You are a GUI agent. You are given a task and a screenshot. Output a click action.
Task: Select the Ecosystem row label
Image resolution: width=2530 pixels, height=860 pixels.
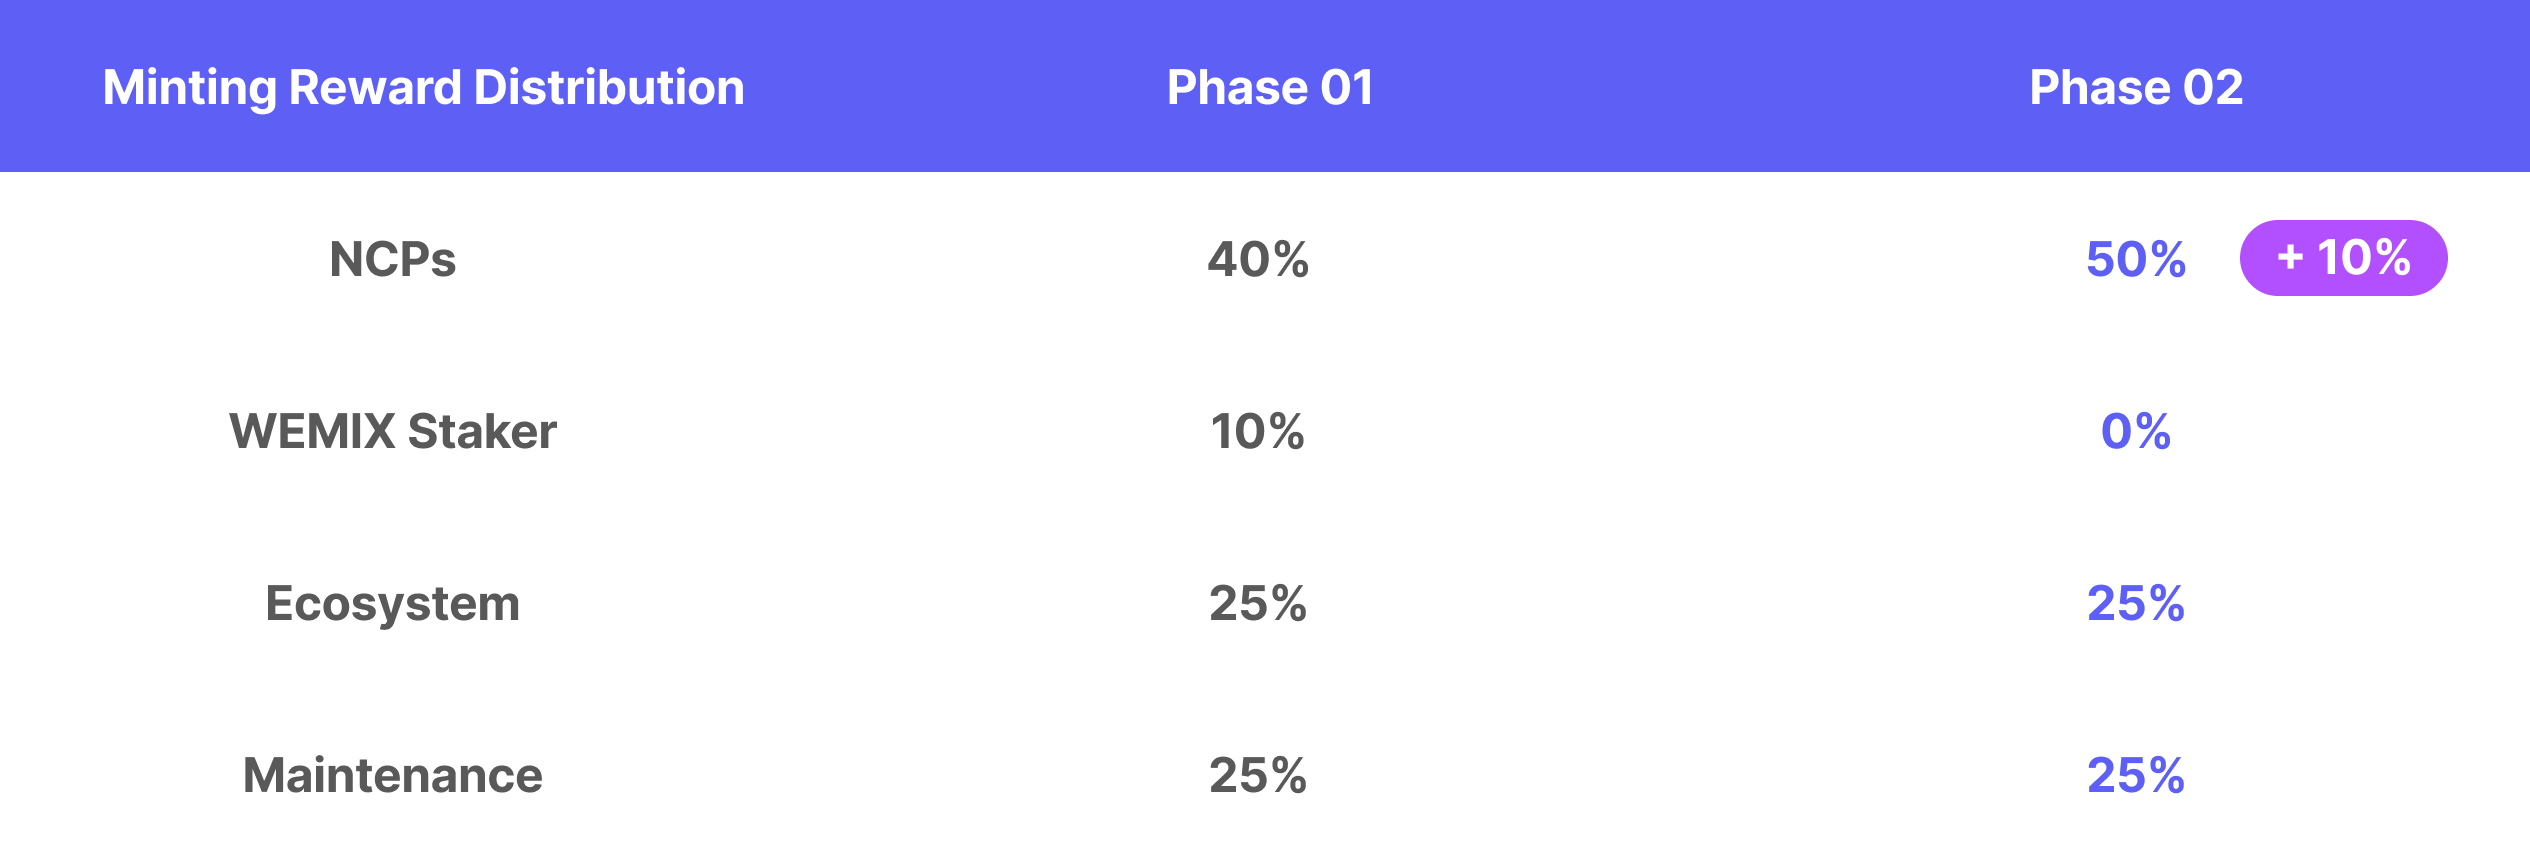tap(392, 604)
